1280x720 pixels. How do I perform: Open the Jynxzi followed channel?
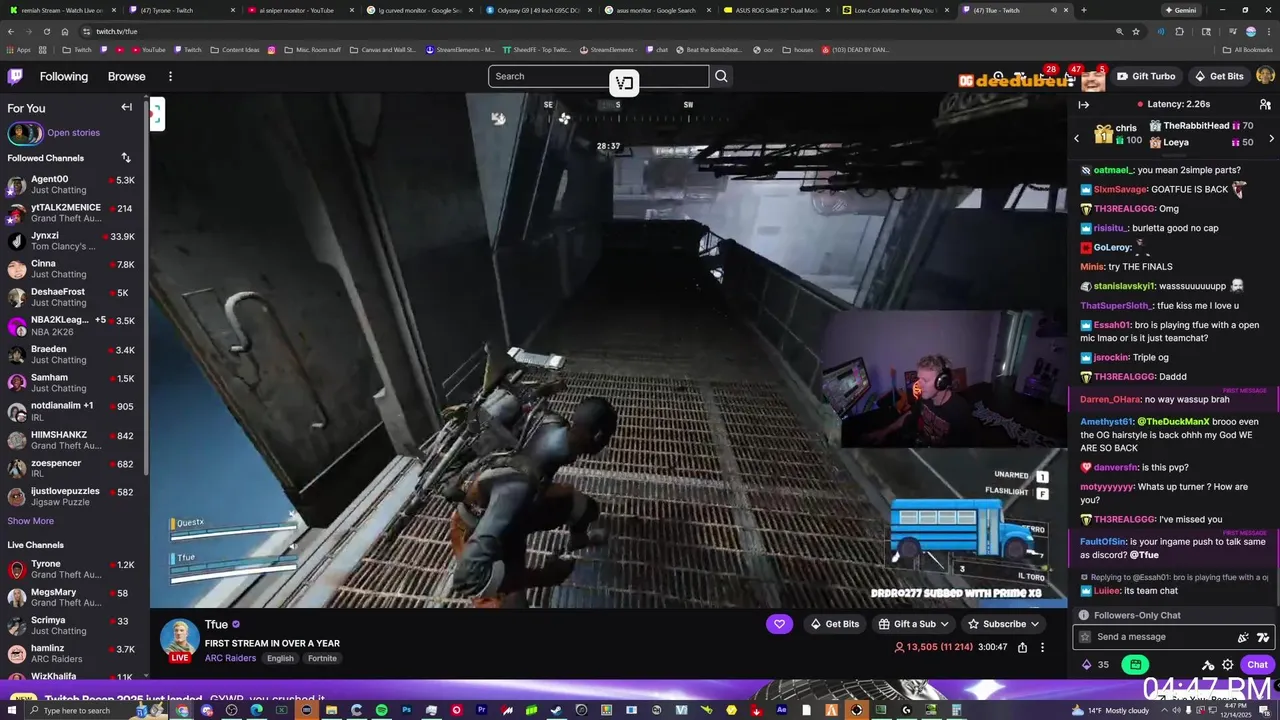tap(73, 241)
